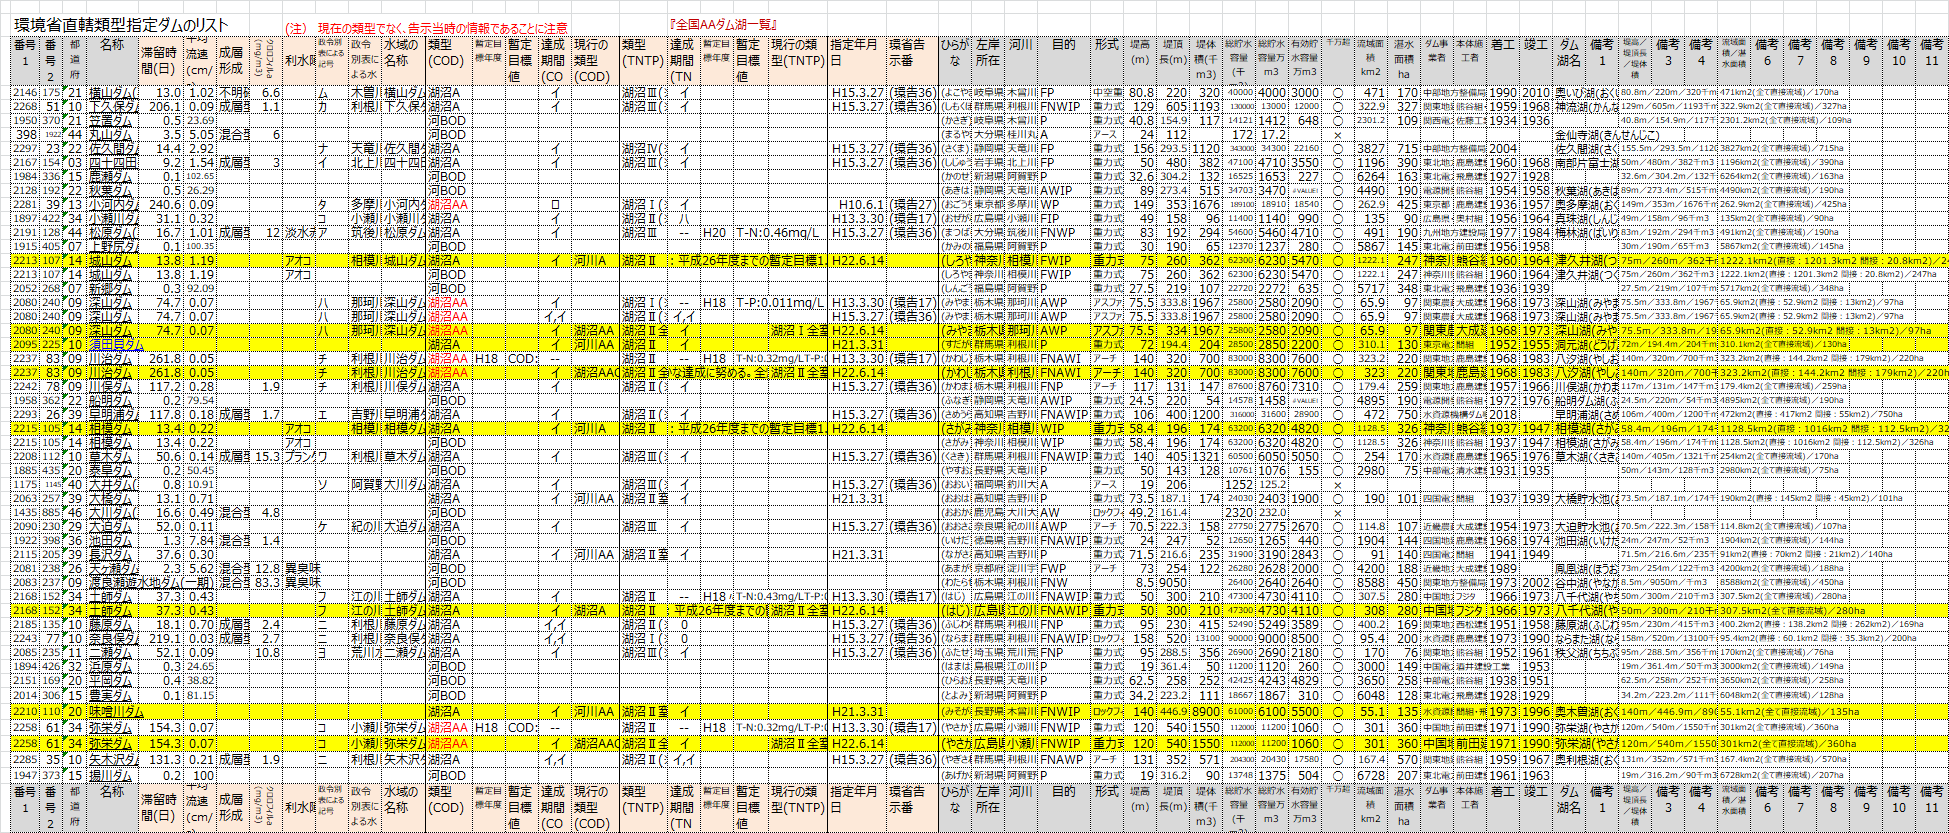Select the 淡水赤 cell in 松原ダム row
The width and height of the screenshot is (1949, 833).
(300, 232)
